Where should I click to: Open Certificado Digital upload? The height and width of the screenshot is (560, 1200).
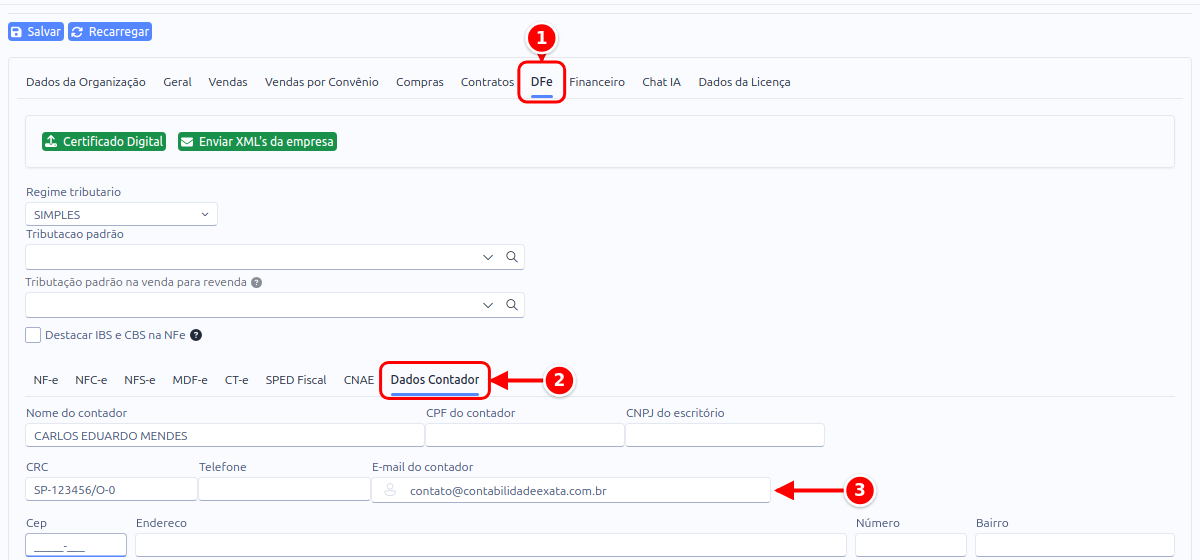[104, 142]
